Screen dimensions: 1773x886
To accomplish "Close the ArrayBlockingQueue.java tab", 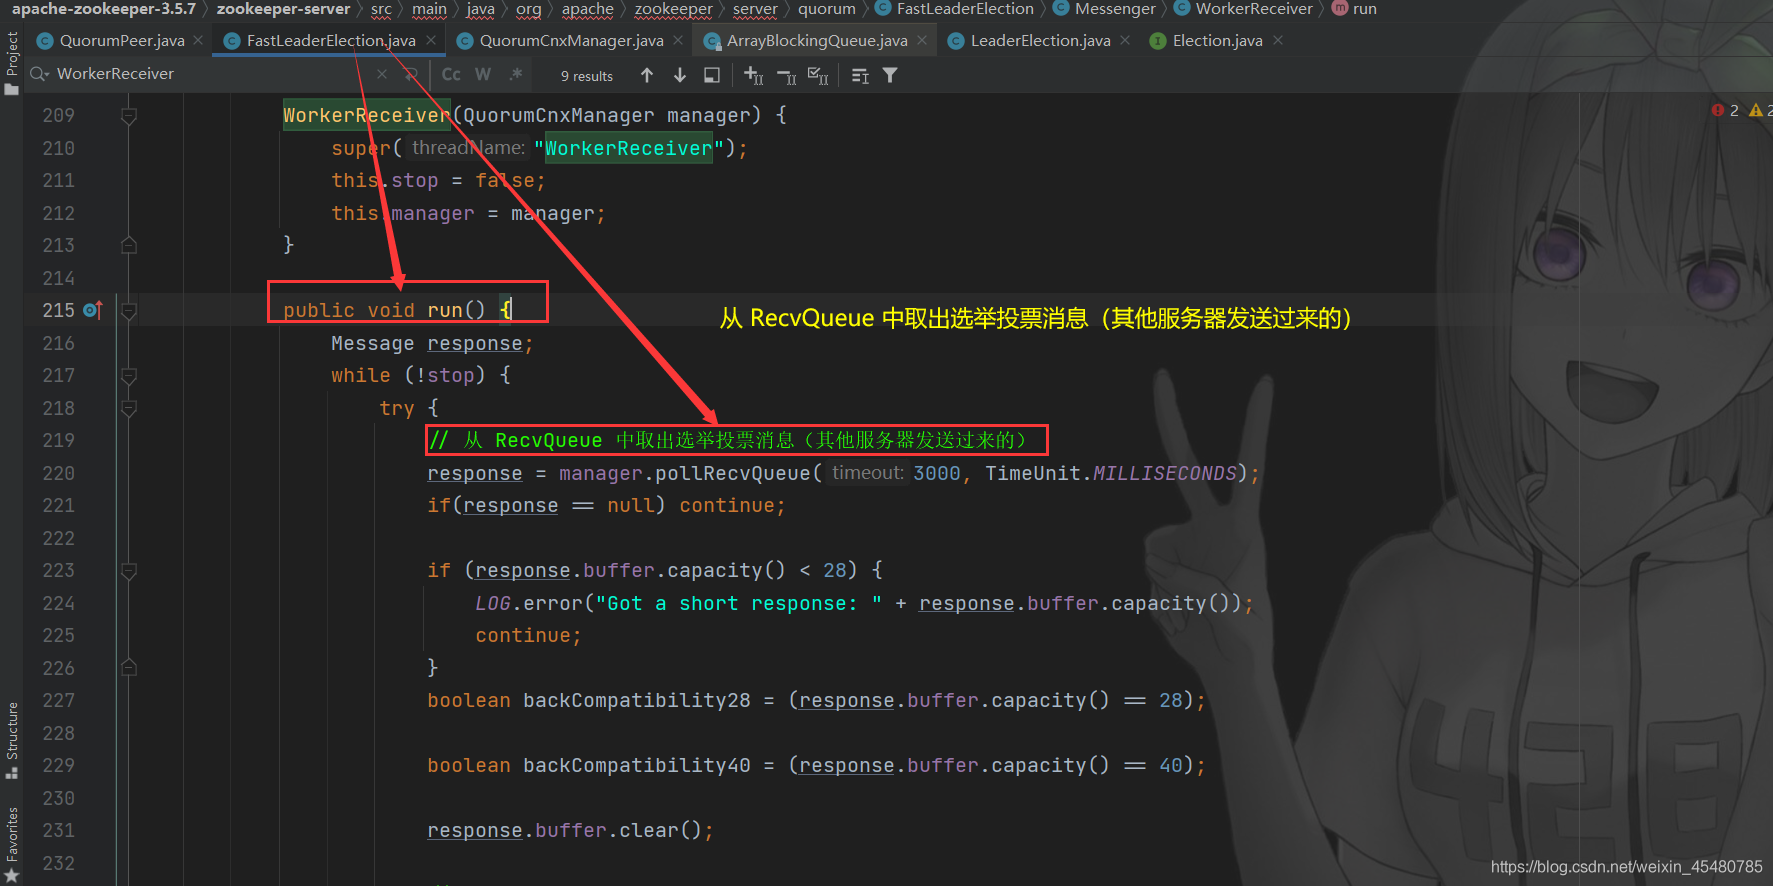I will tap(922, 40).
